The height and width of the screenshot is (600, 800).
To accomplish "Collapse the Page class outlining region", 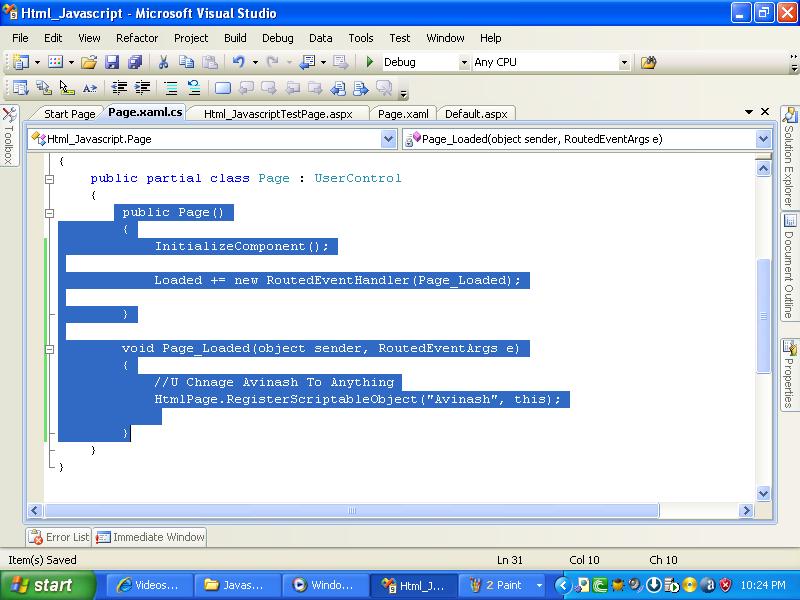I will 49,179.
